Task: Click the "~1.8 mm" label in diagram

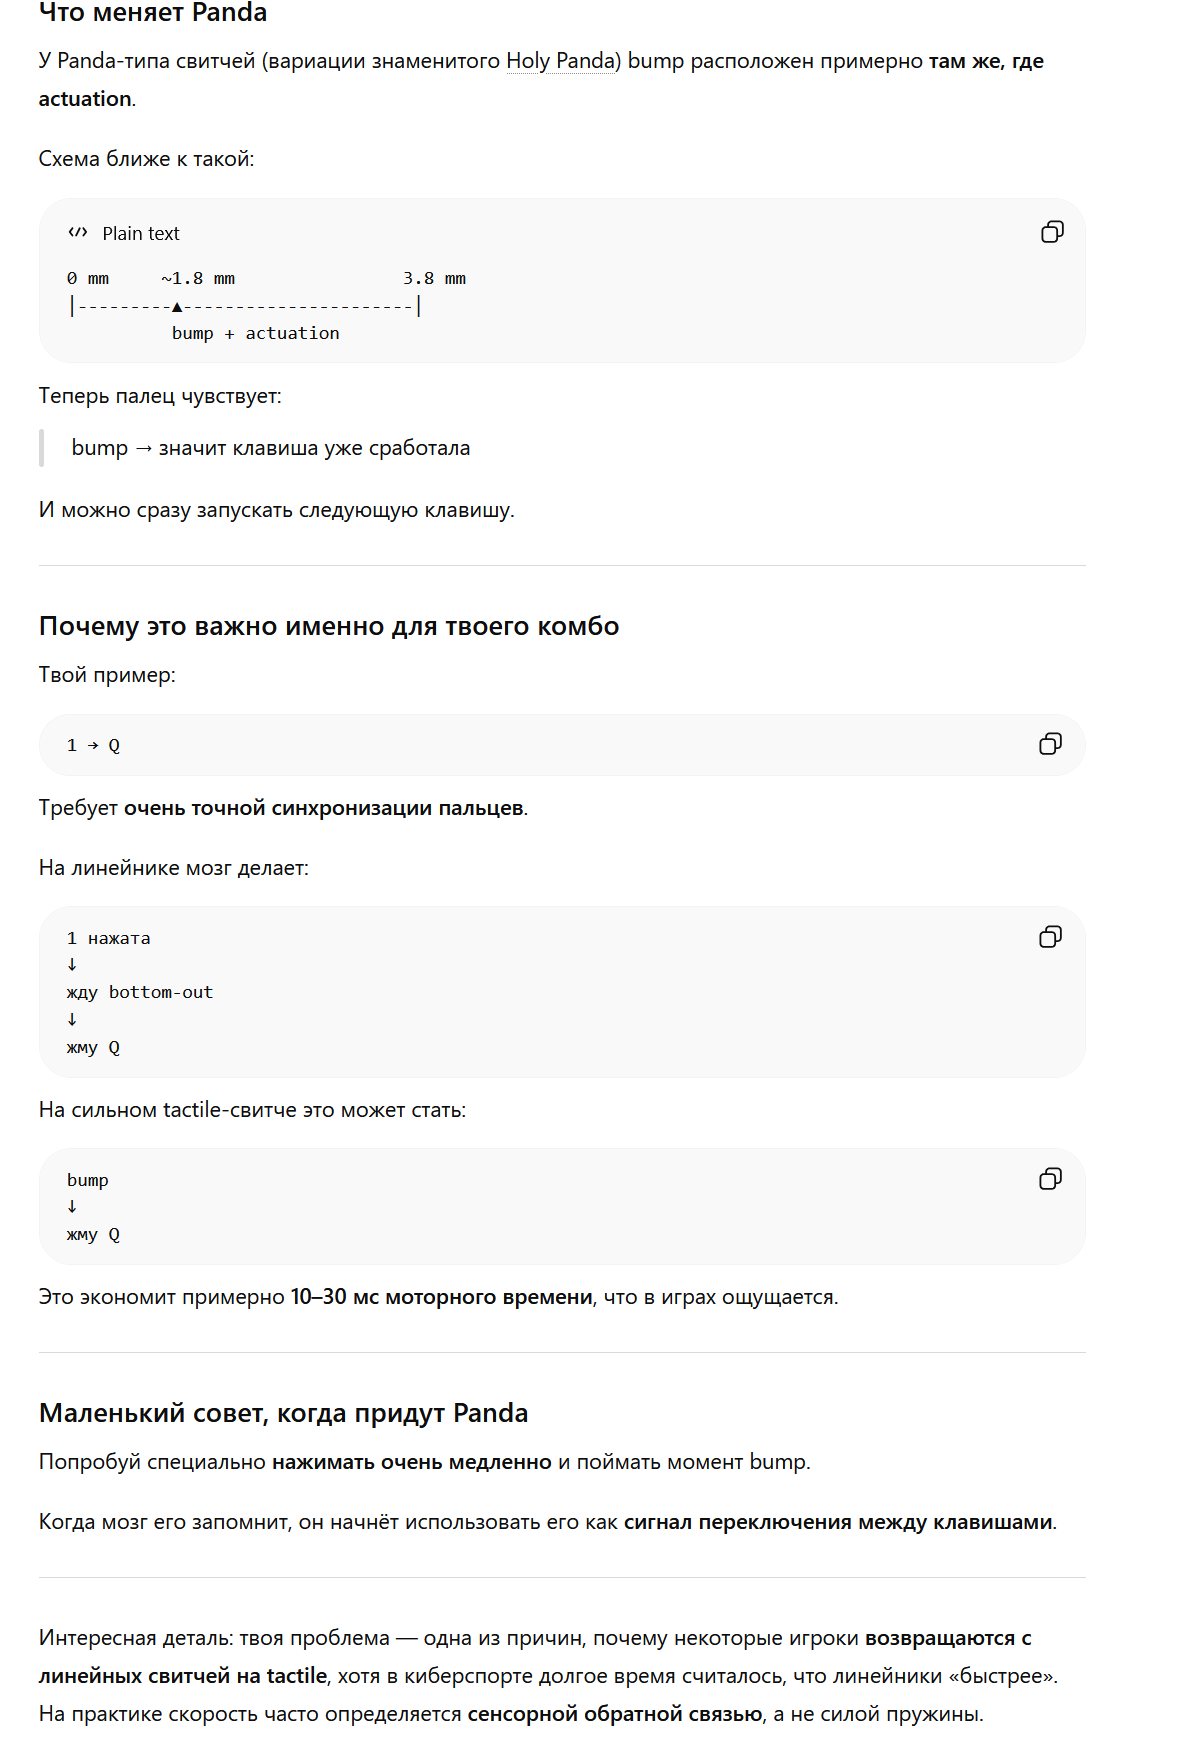Action: [198, 278]
